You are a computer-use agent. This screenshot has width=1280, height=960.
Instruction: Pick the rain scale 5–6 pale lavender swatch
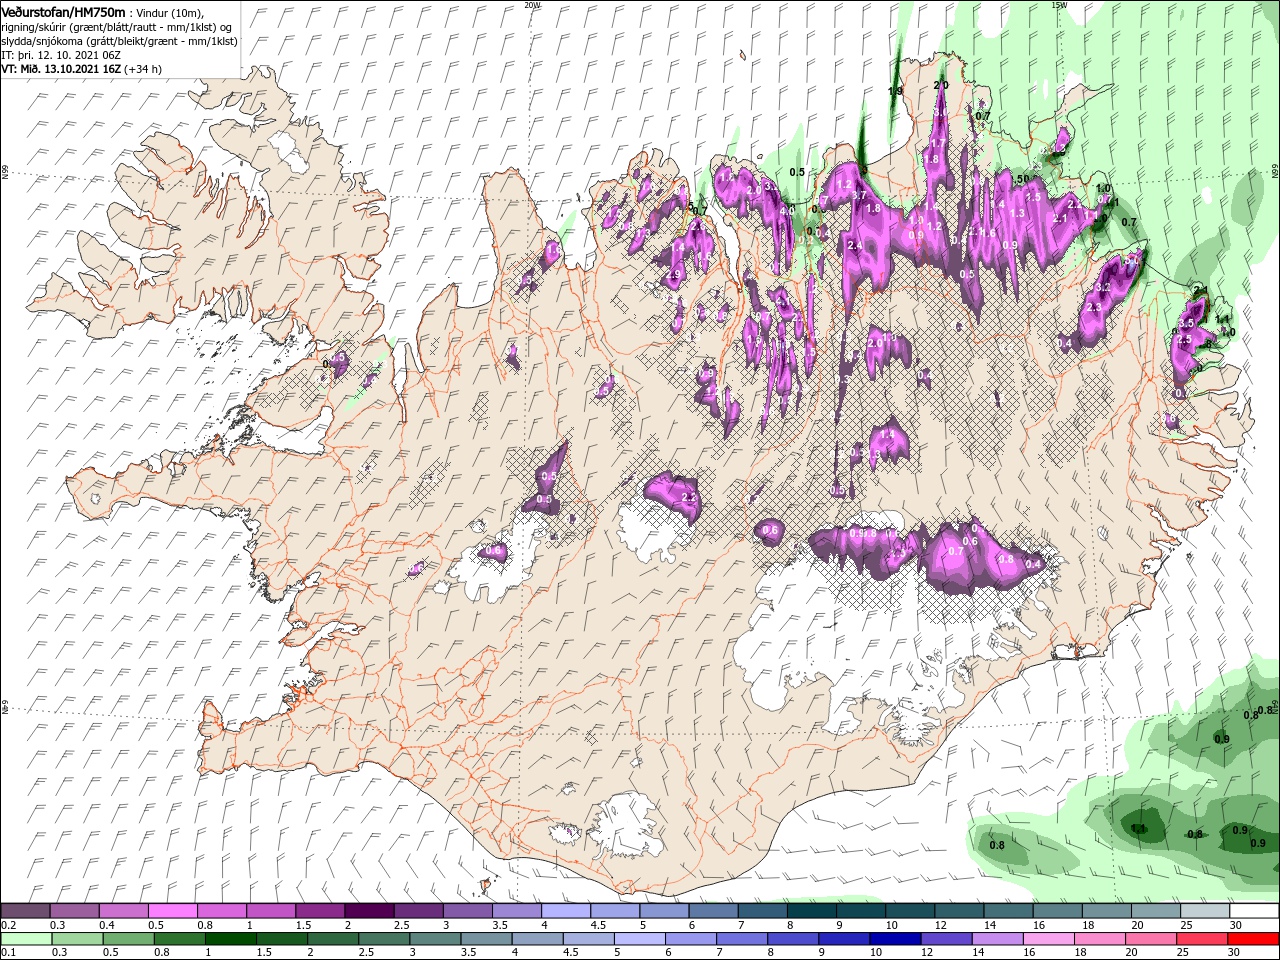(x=641, y=939)
